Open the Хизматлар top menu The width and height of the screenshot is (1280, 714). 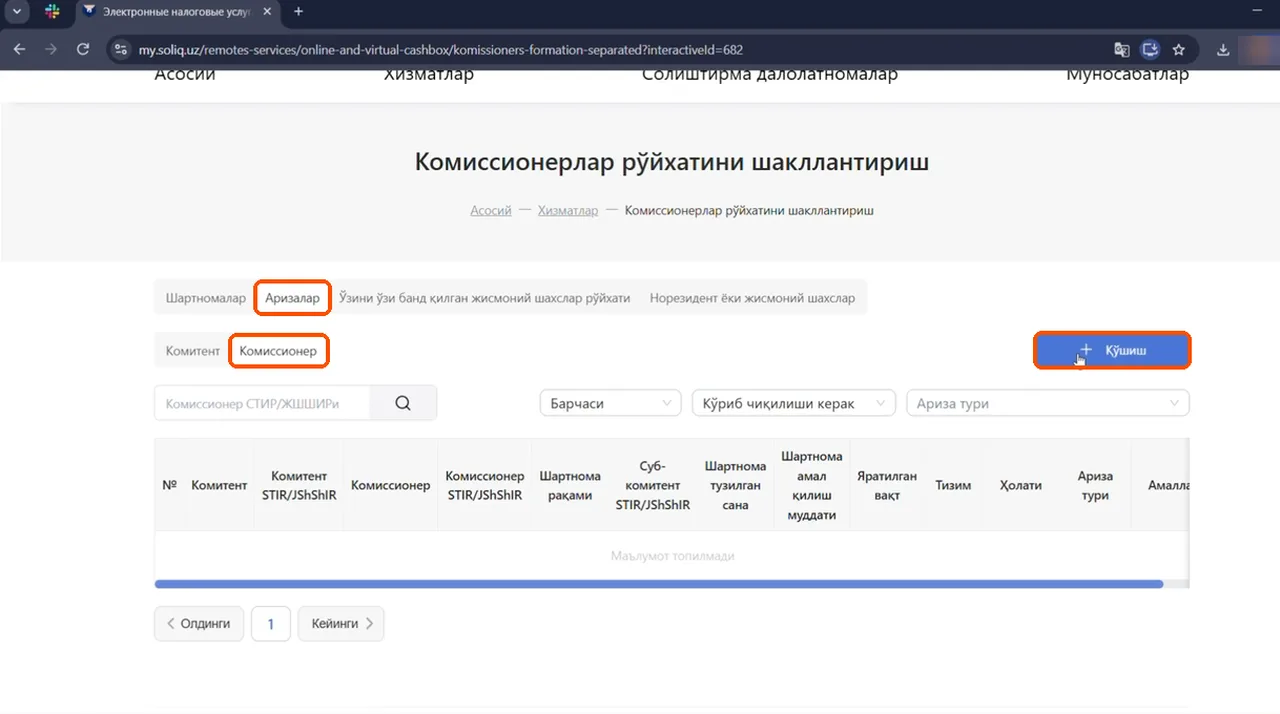(x=429, y=75)
